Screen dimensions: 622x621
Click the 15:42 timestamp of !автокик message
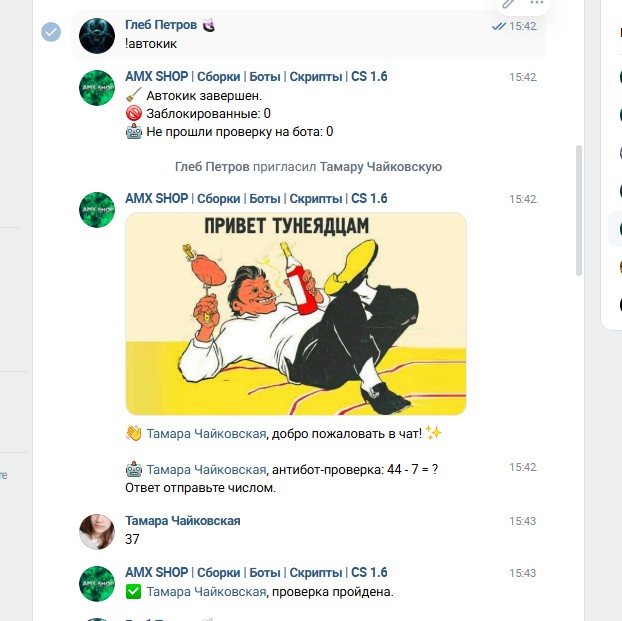(x=523, y=26)
